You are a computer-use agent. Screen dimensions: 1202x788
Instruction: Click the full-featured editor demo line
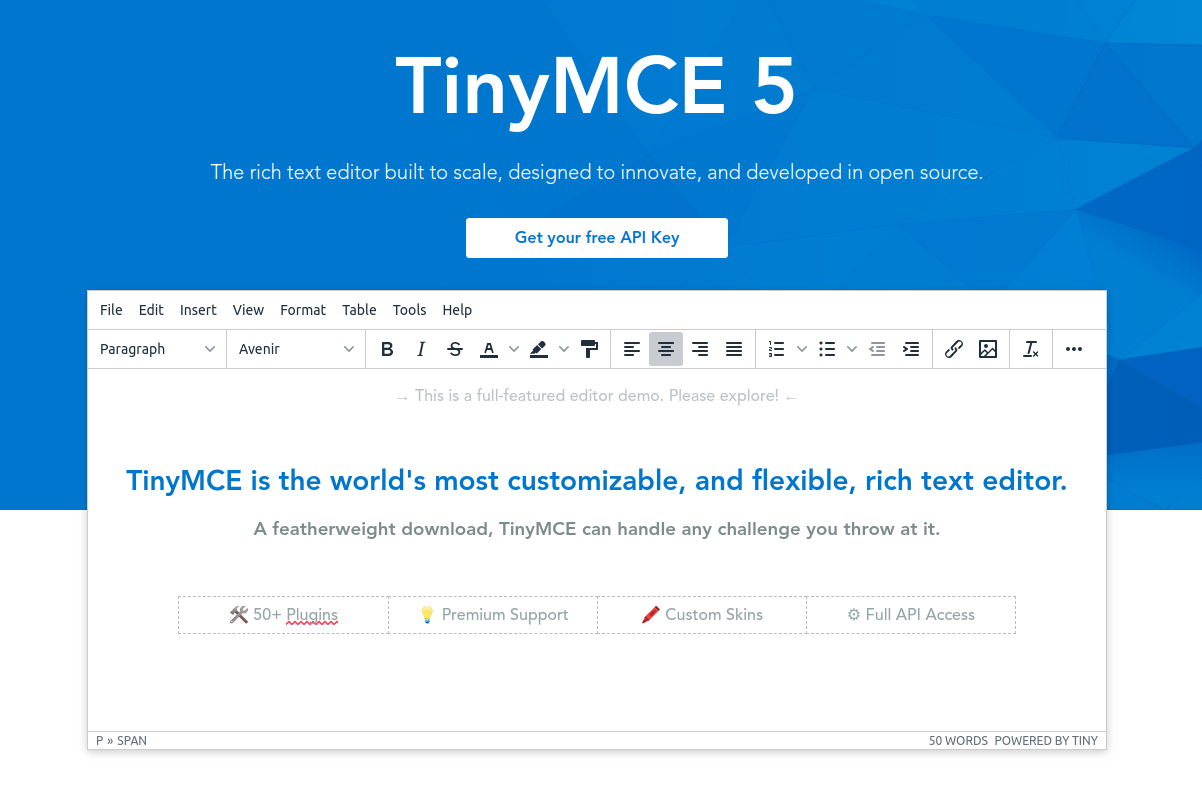coord(597,396)
